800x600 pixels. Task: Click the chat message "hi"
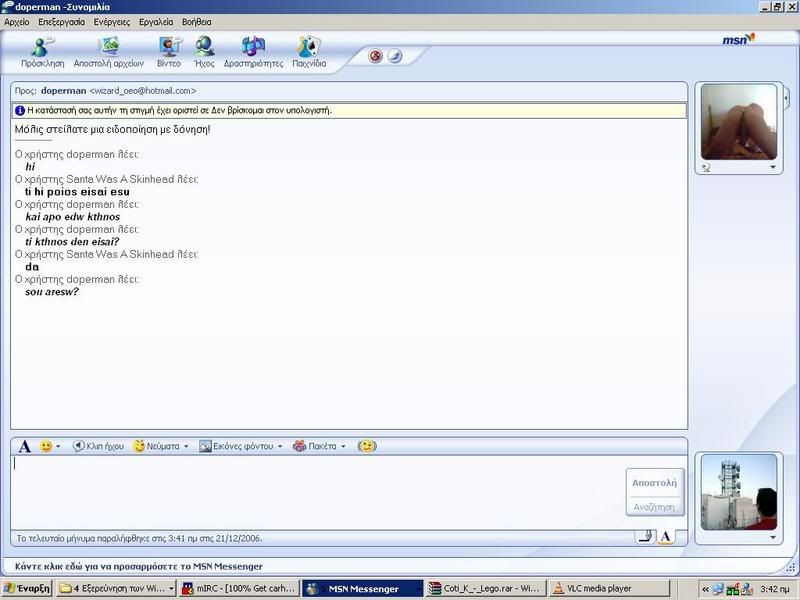click(x=30, y=167)
